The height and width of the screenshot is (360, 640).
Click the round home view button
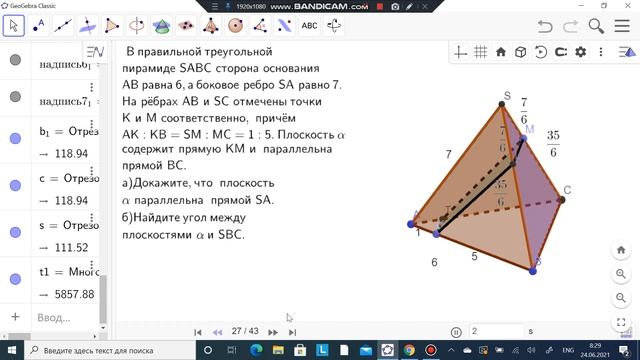621,250
